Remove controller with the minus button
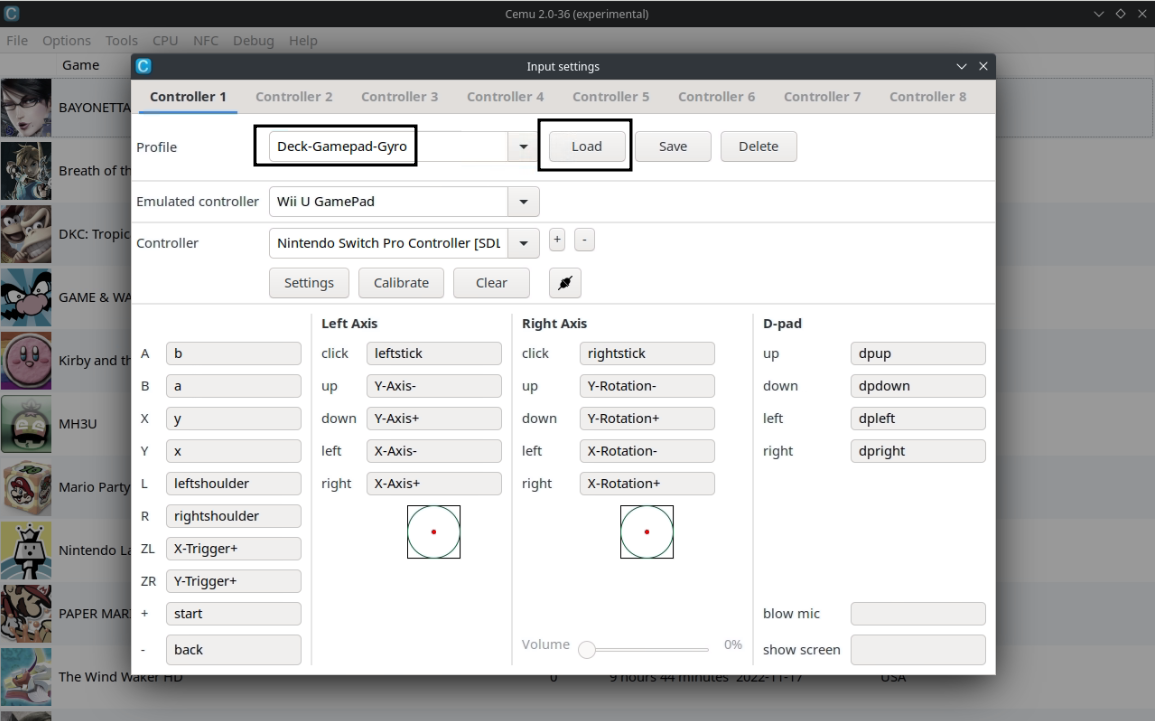1155x721 pixels. 584,239
